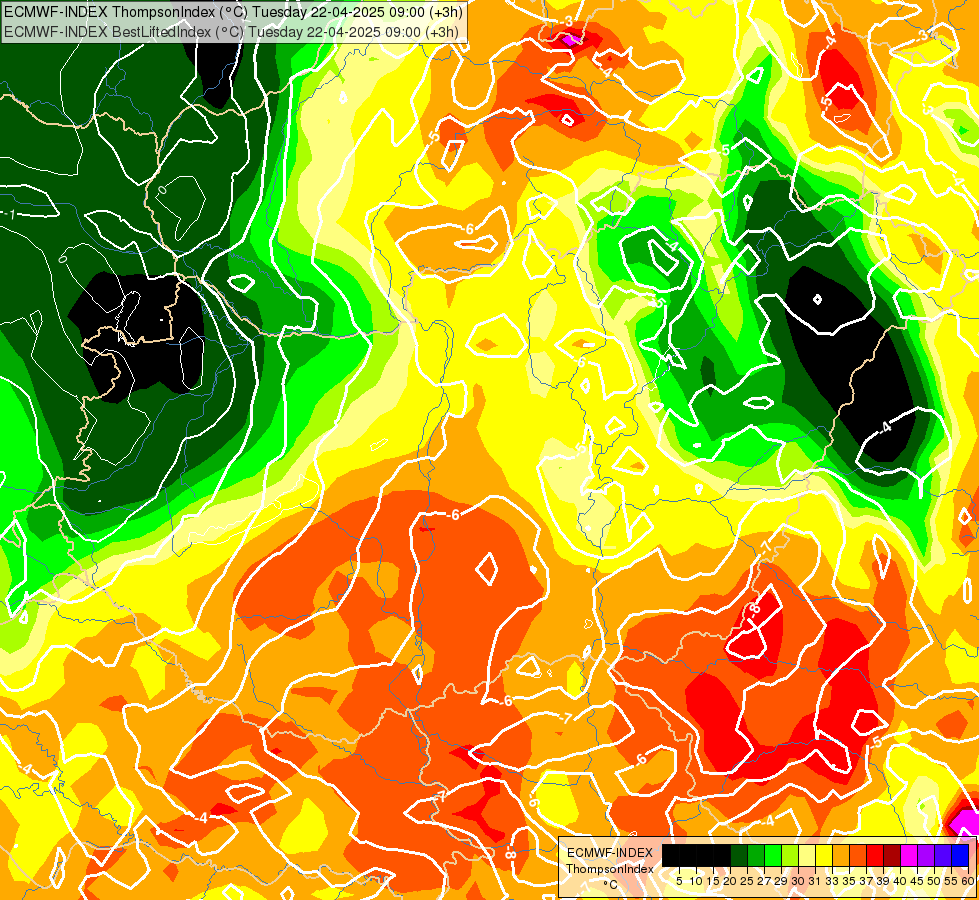Click the legend tick value 25

tap(747, 881)
